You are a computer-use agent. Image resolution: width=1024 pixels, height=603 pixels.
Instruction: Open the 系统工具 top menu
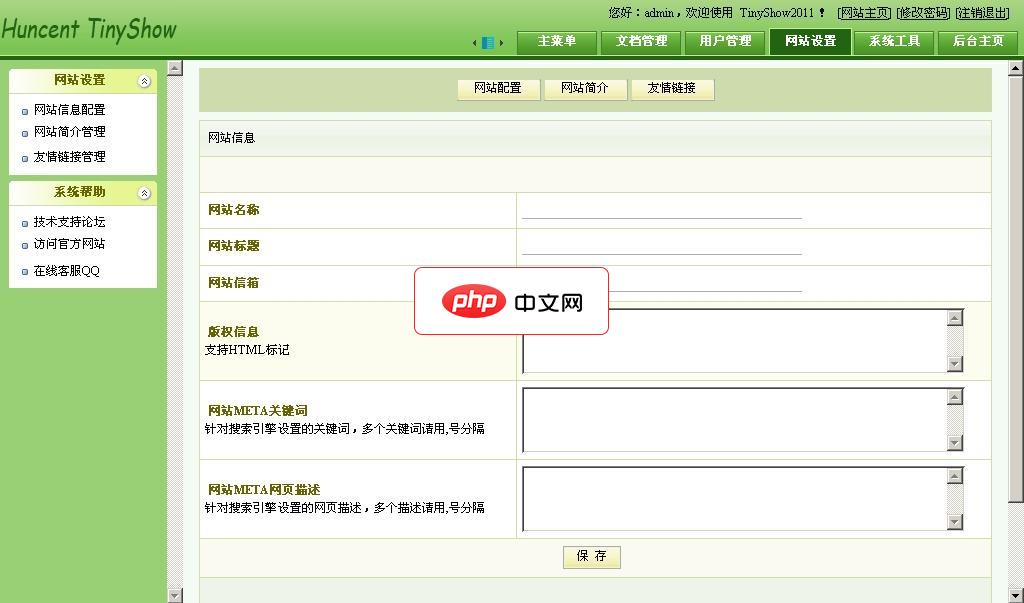894,42
